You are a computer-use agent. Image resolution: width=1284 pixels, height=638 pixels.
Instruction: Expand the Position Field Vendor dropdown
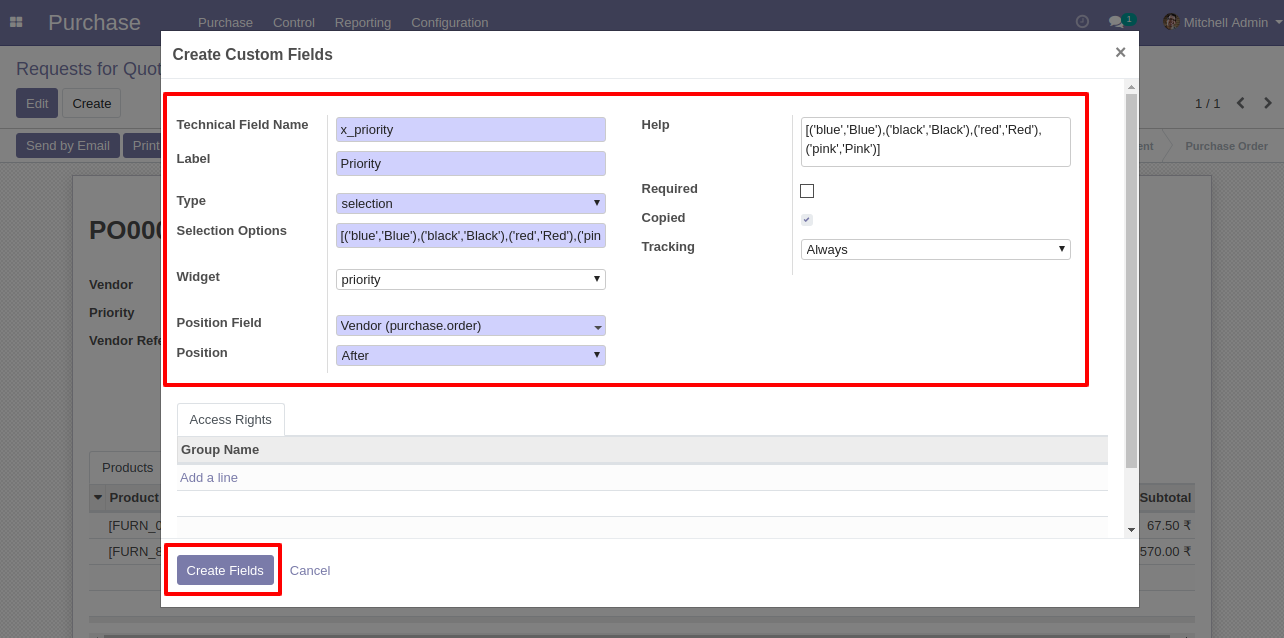[471, 326]
